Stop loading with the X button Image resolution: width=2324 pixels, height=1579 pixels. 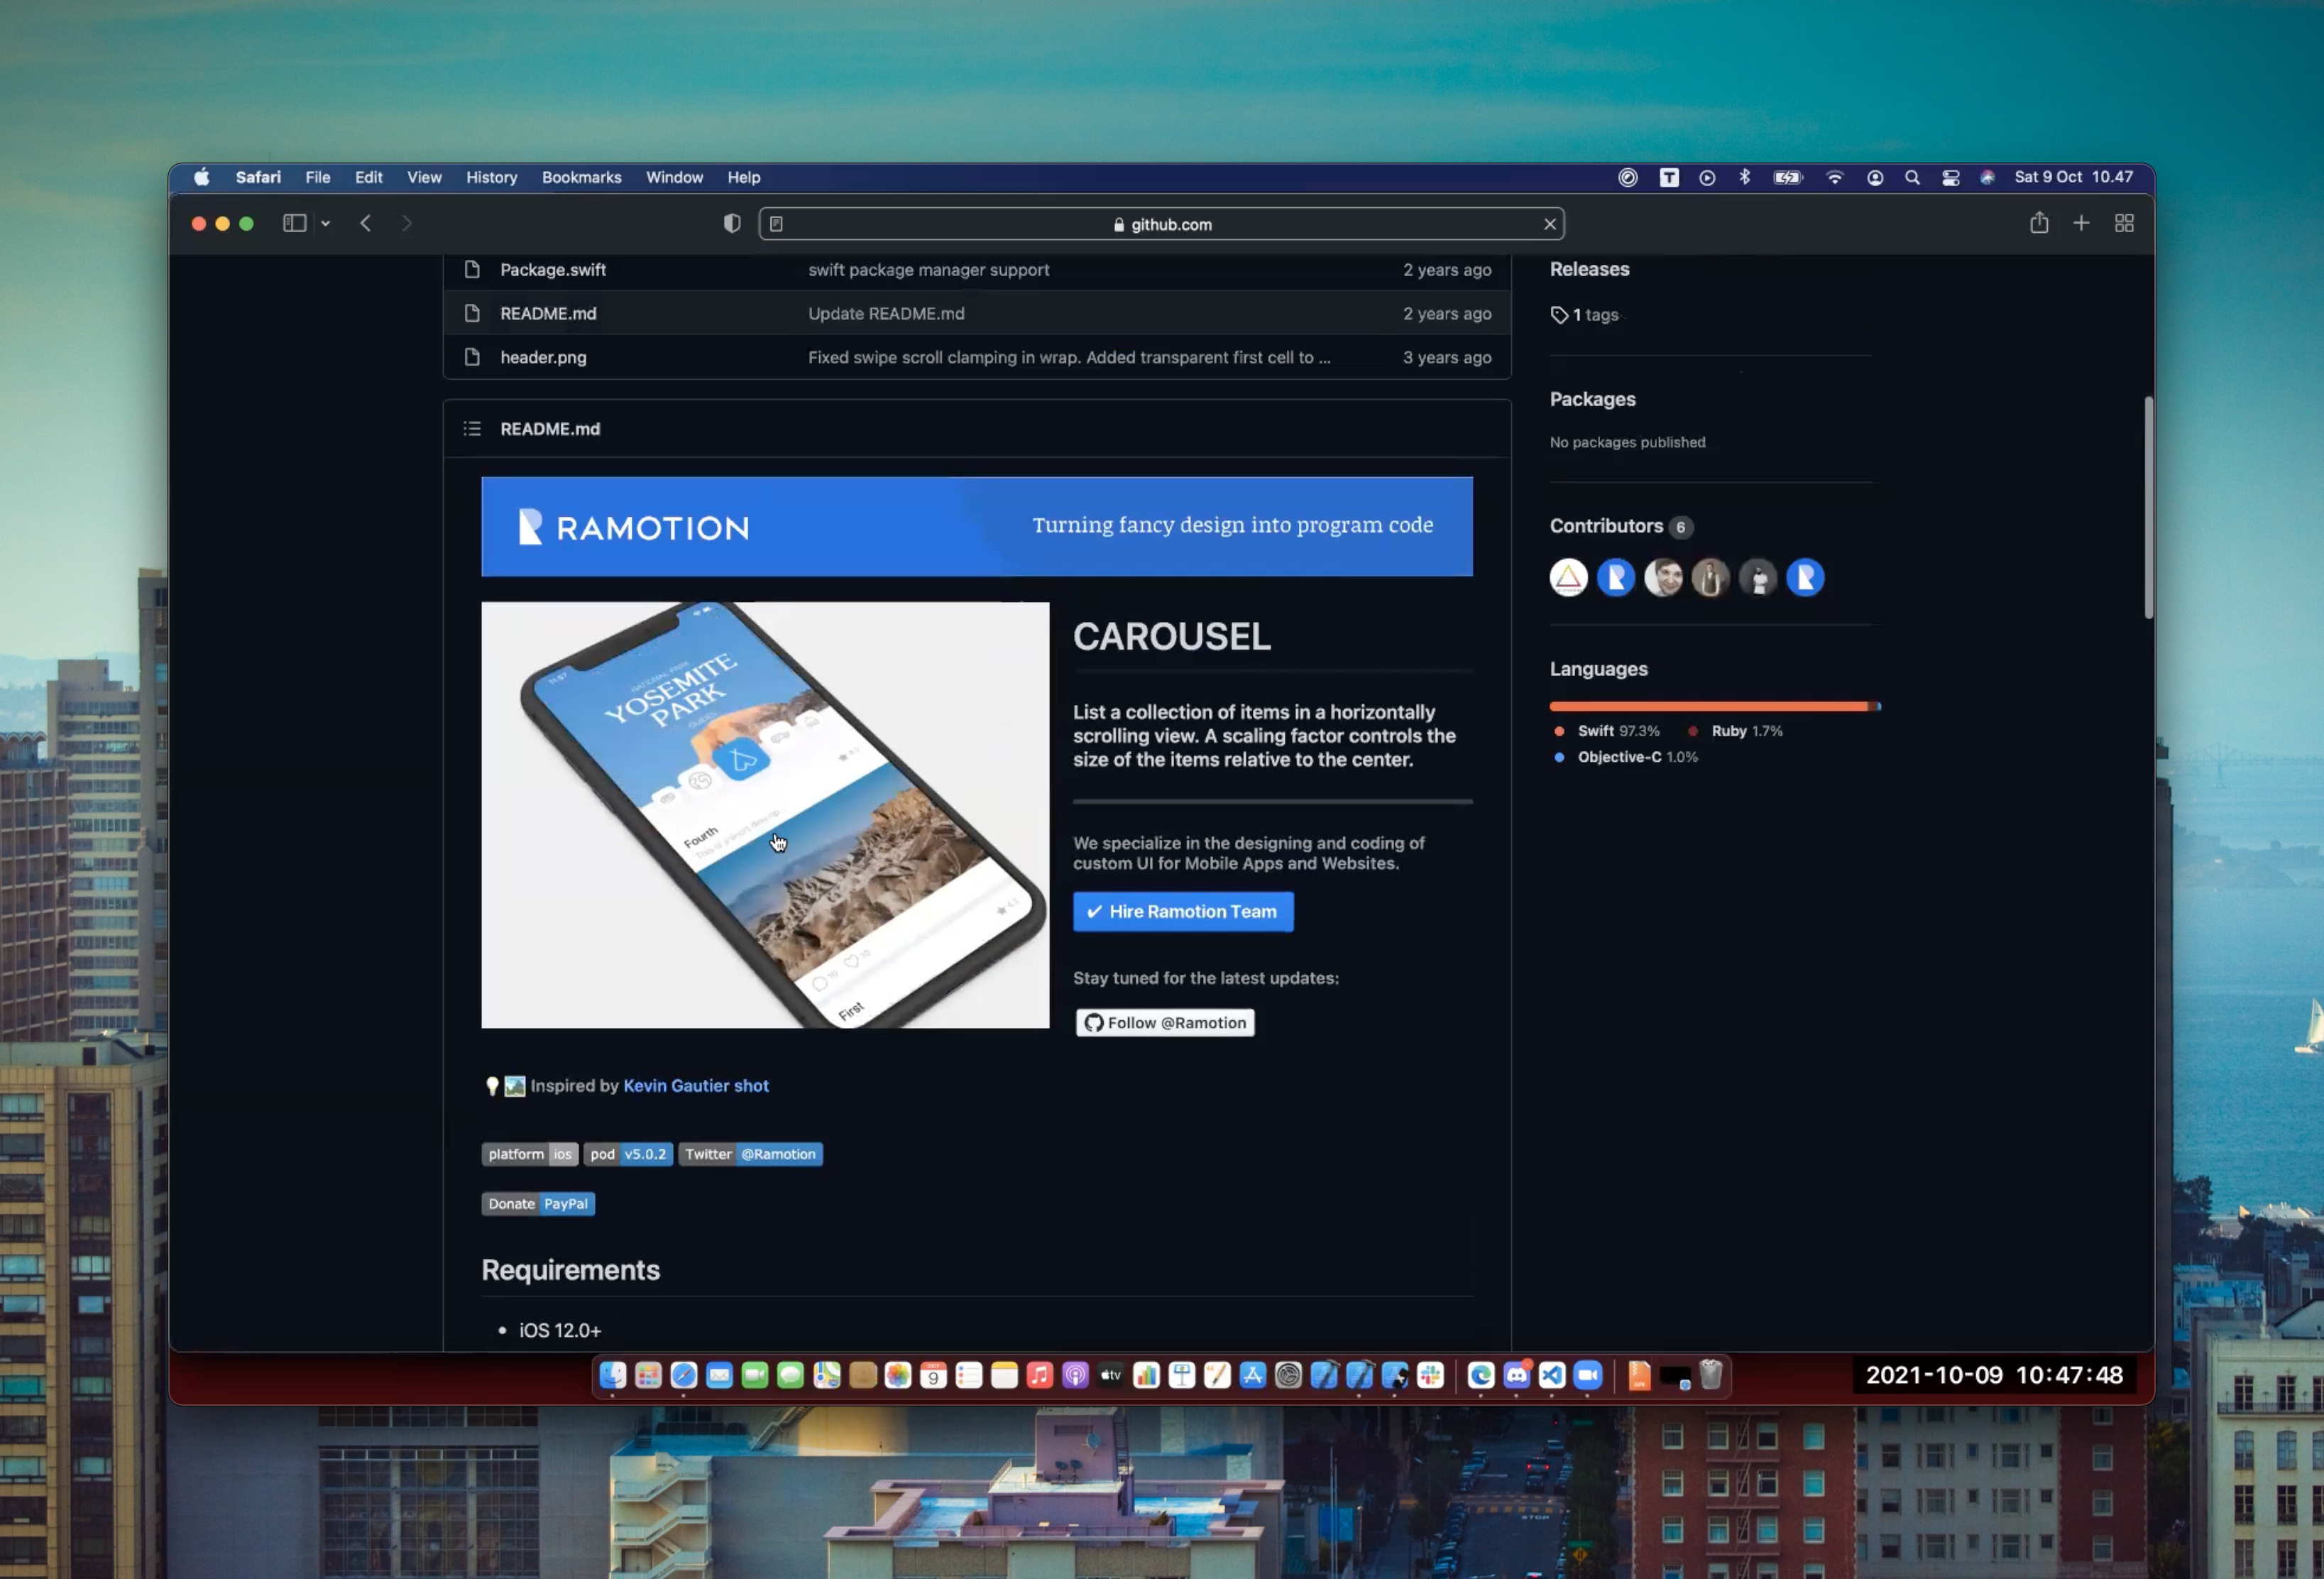(1550, 224)
